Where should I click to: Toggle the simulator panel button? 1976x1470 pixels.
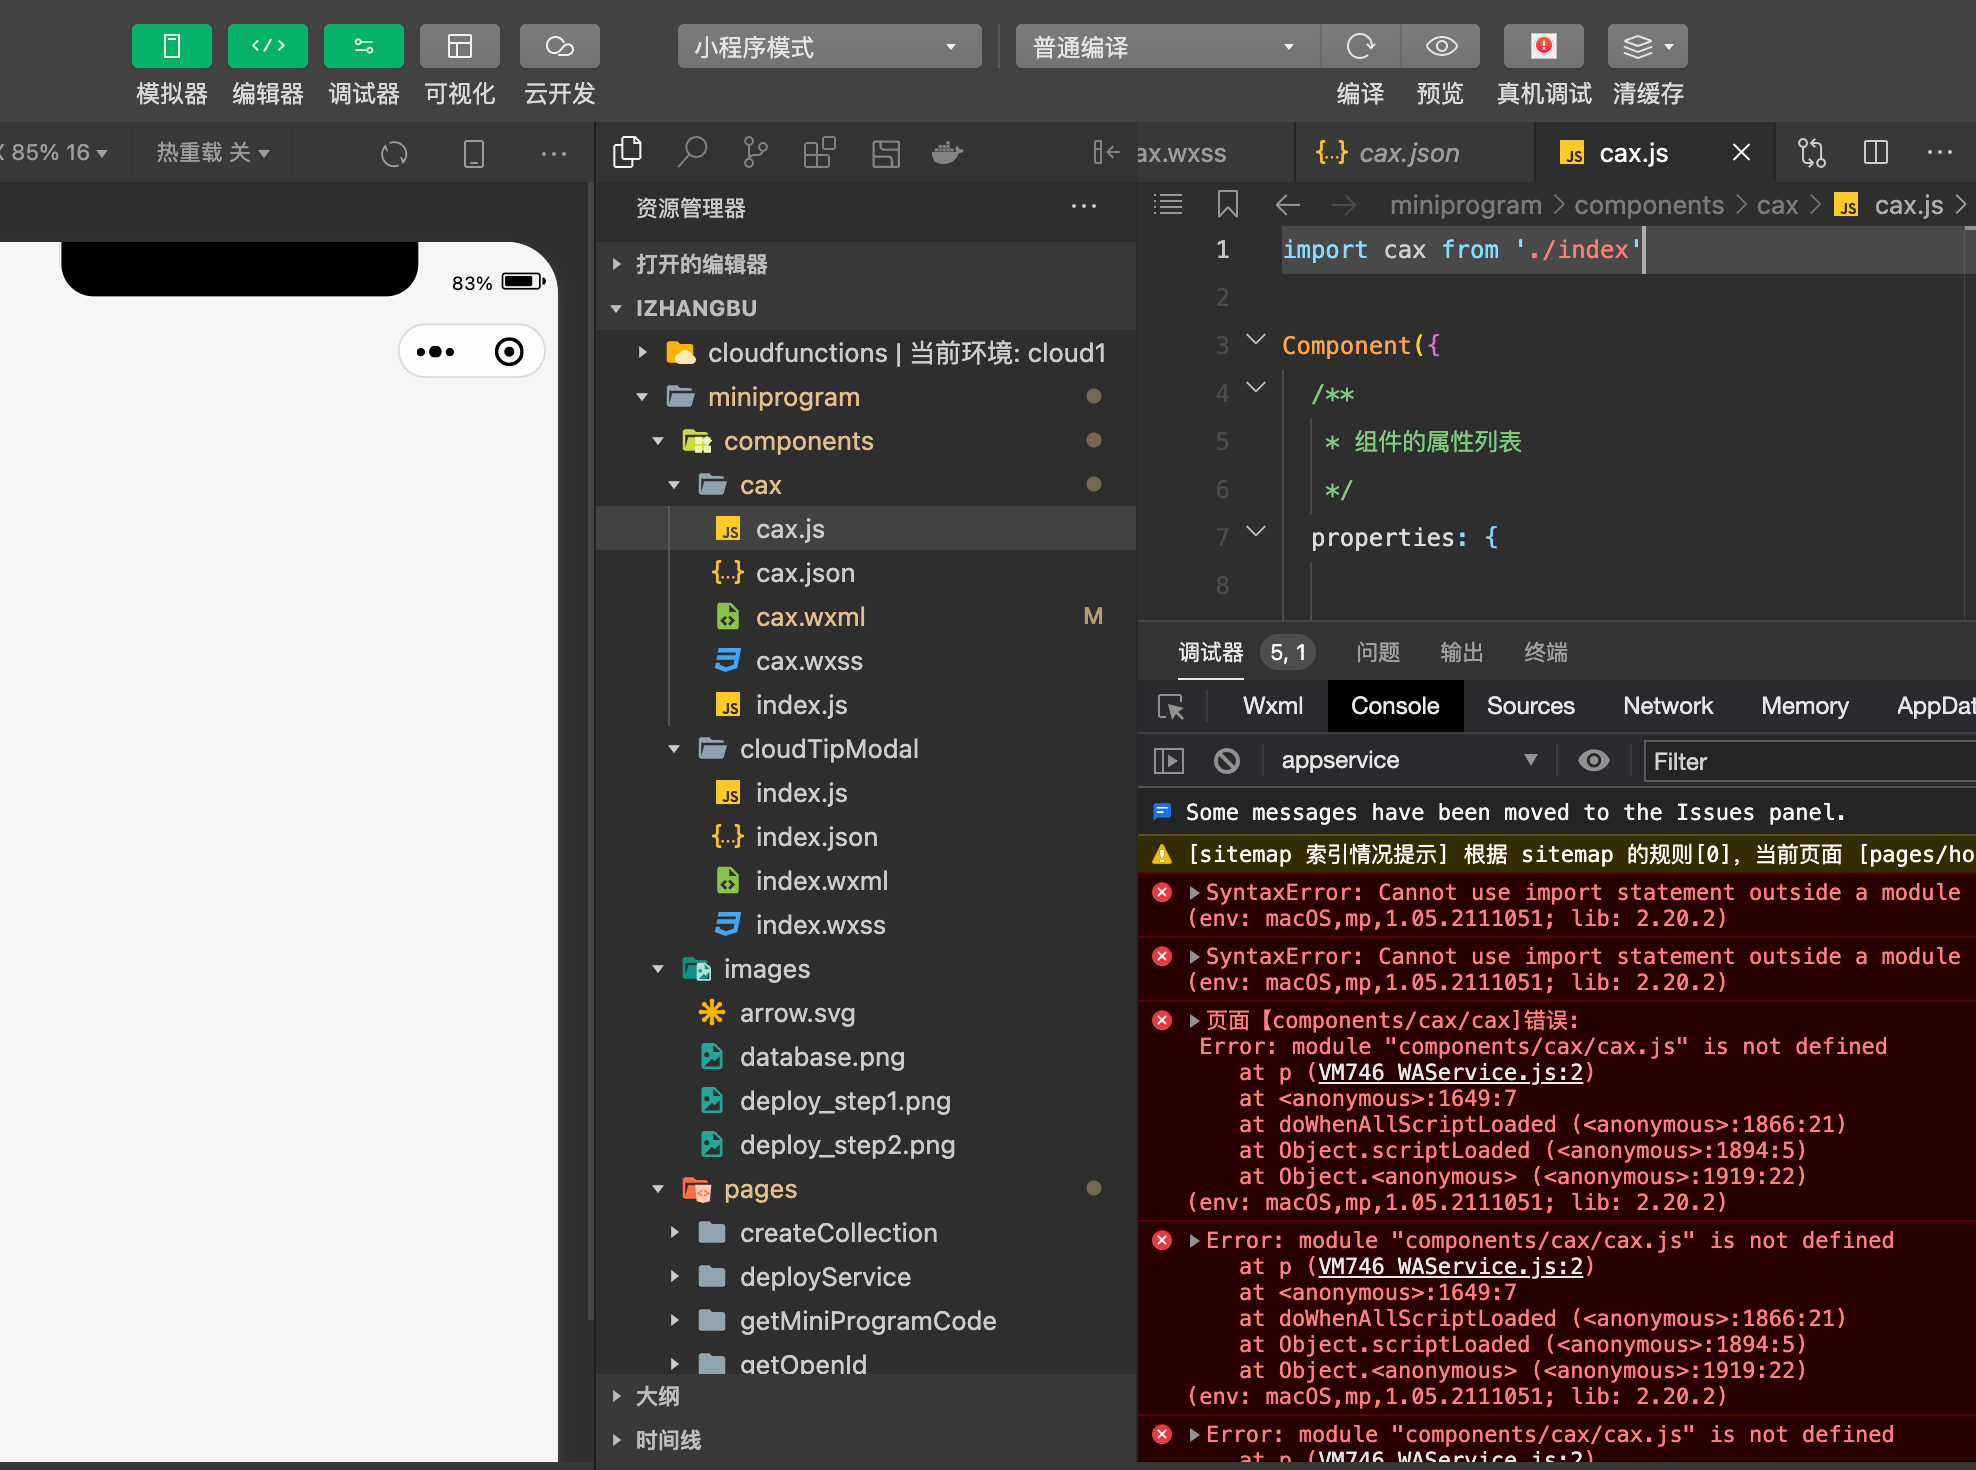click(171, 47)
